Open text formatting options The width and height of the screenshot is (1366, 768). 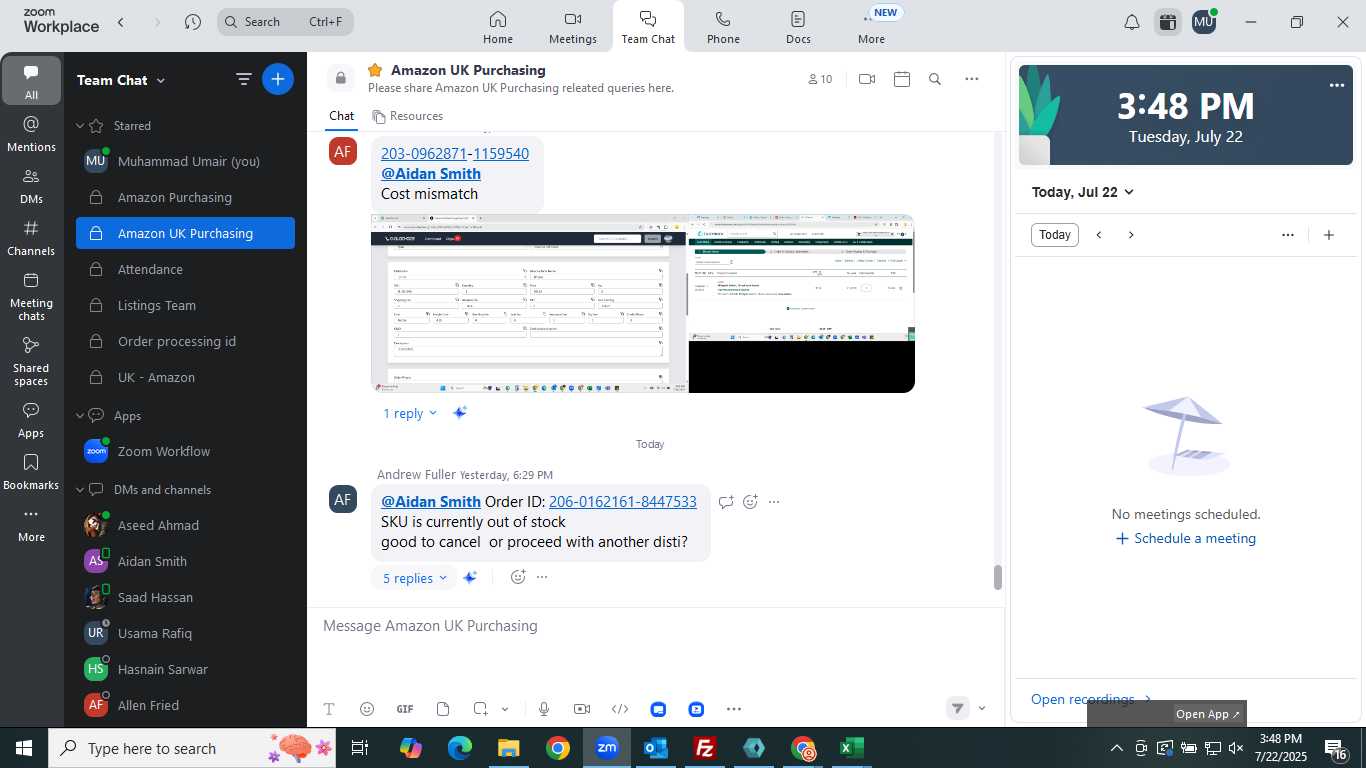point(328,709)
